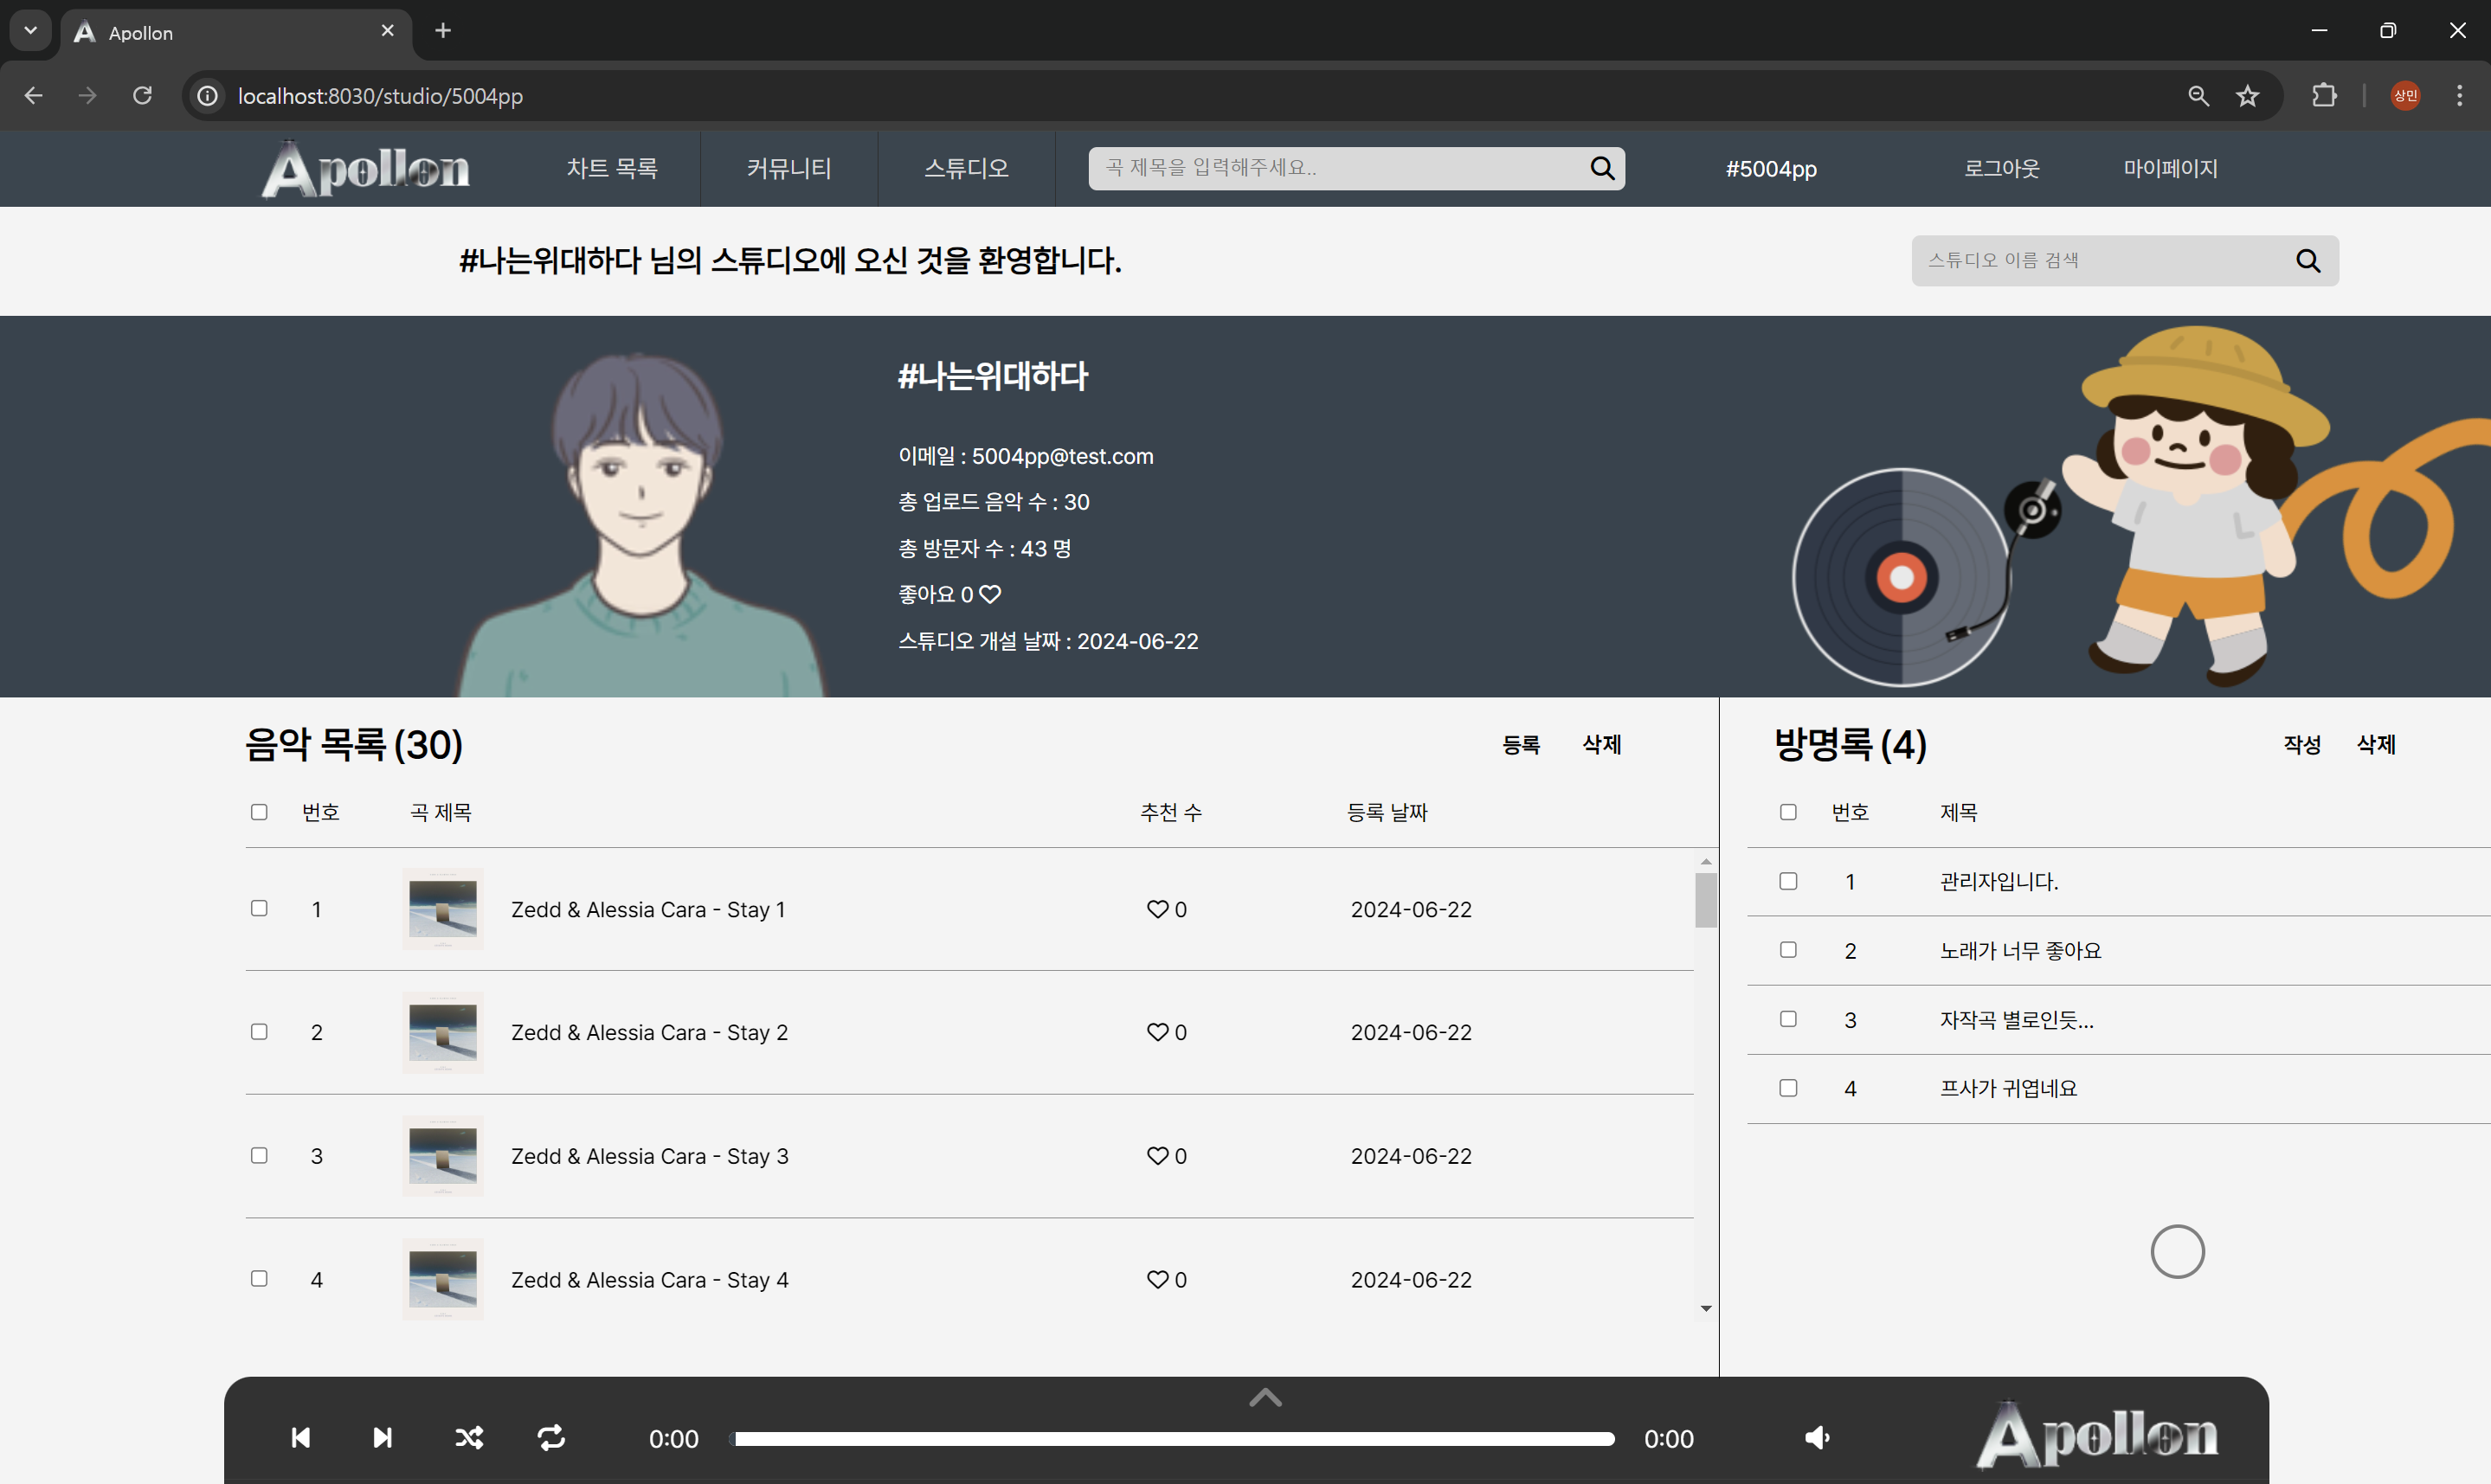Mute the player volume speaker icon
The height and width of the screenshot is (1484, 2491).
1817,1438
